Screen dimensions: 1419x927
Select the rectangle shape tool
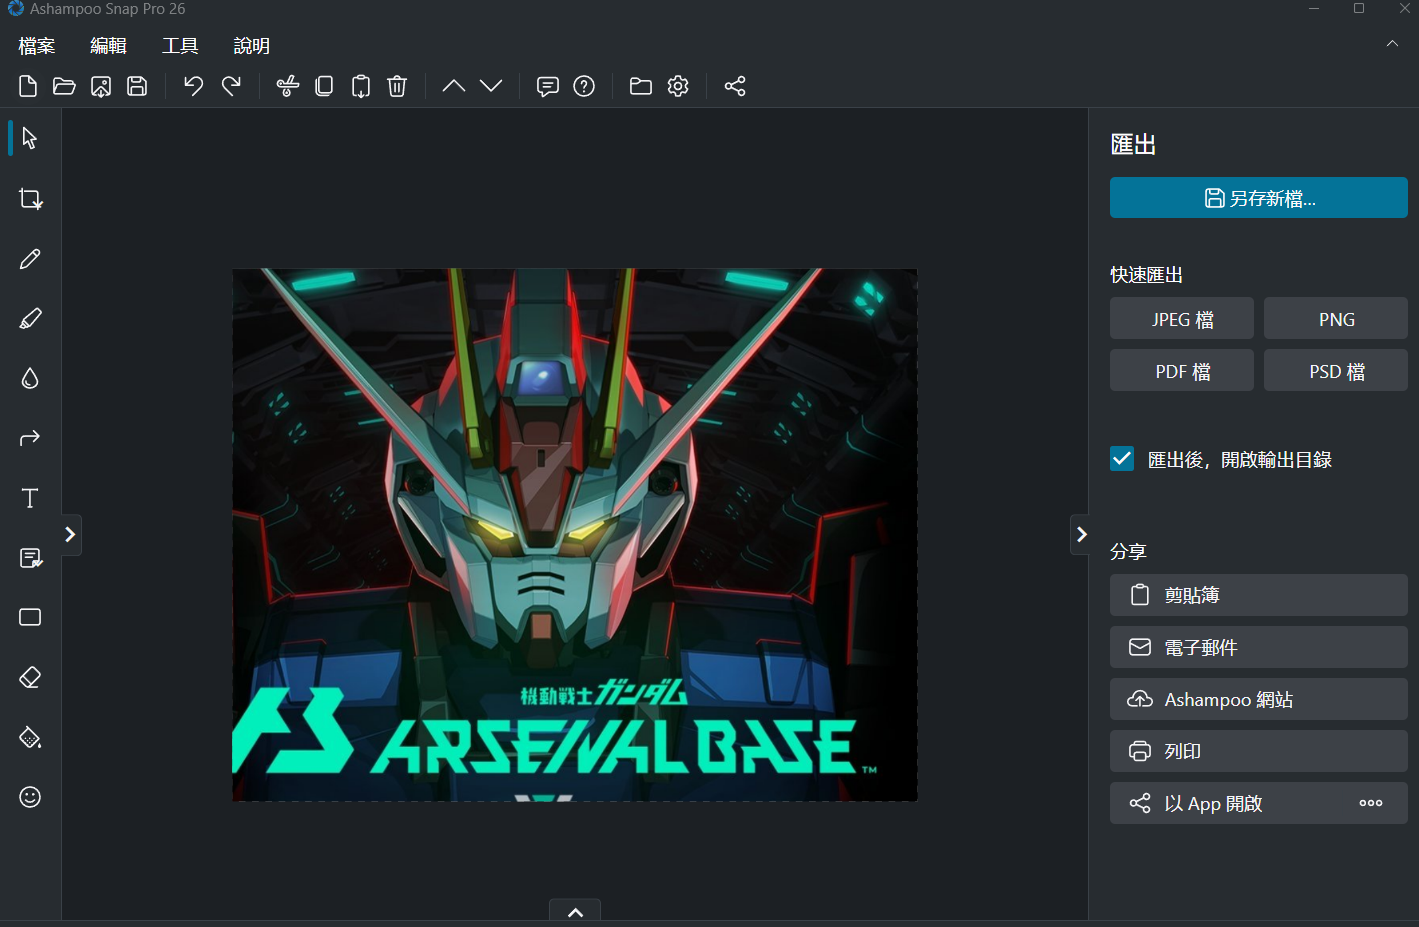(x=30, y=617)
